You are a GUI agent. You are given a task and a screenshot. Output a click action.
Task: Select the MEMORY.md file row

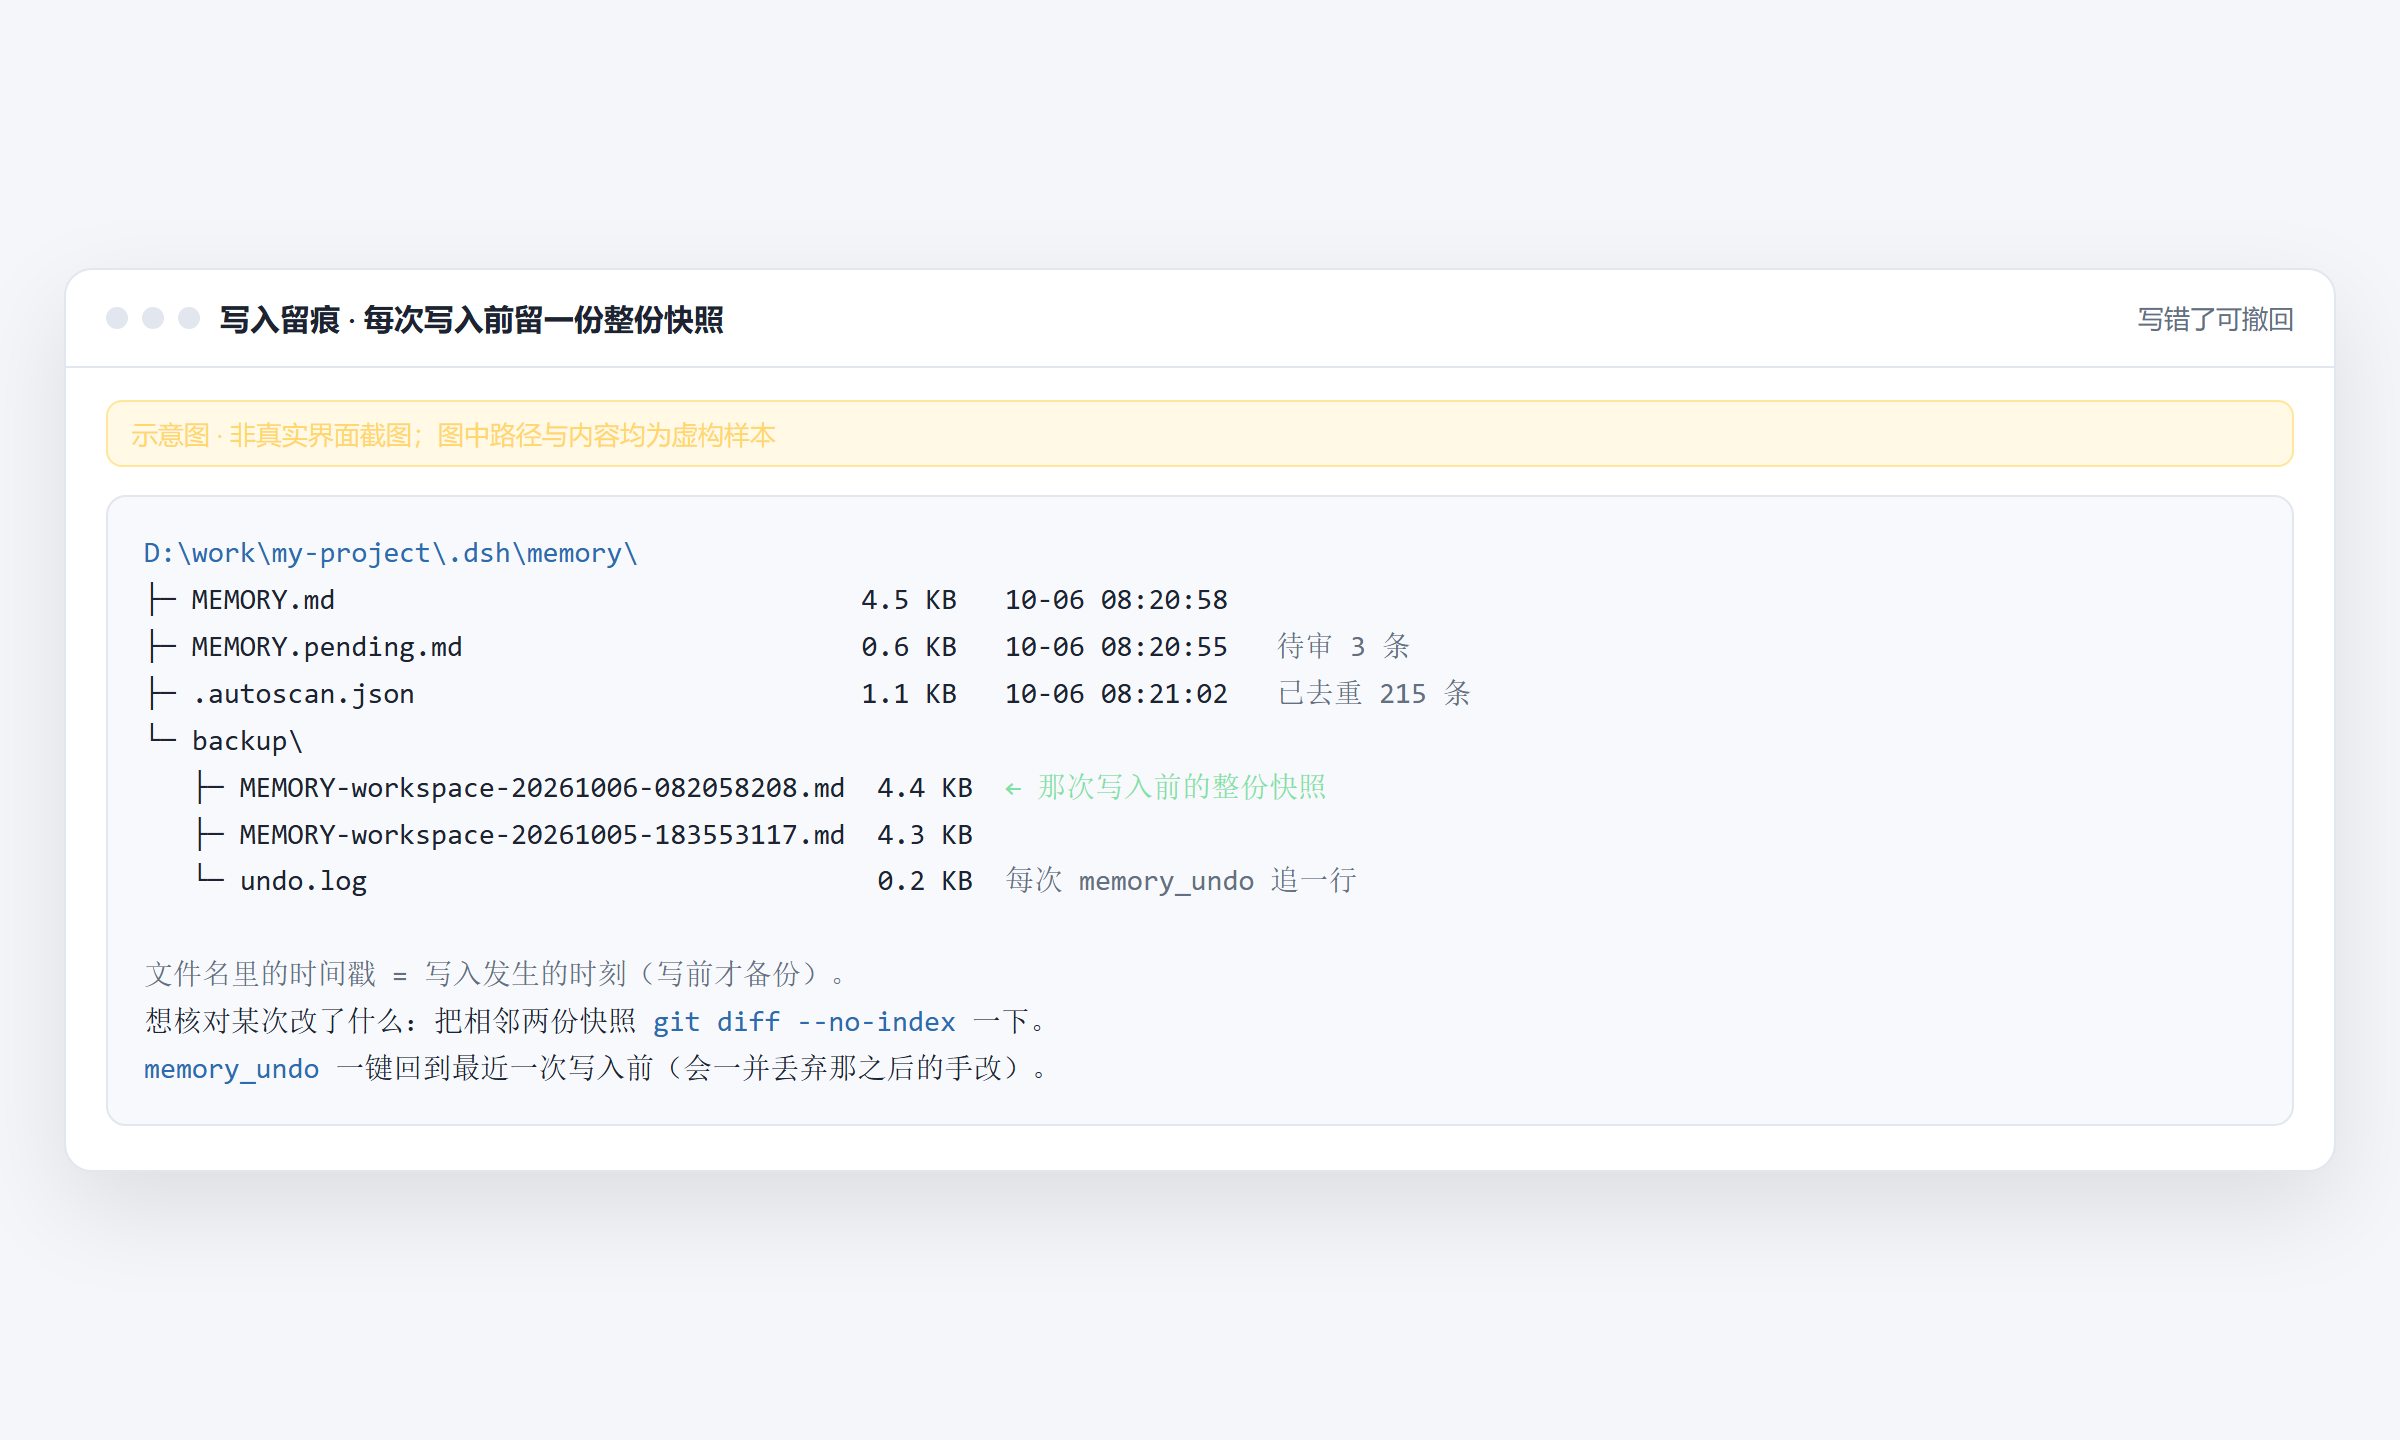tap(686, 600)
